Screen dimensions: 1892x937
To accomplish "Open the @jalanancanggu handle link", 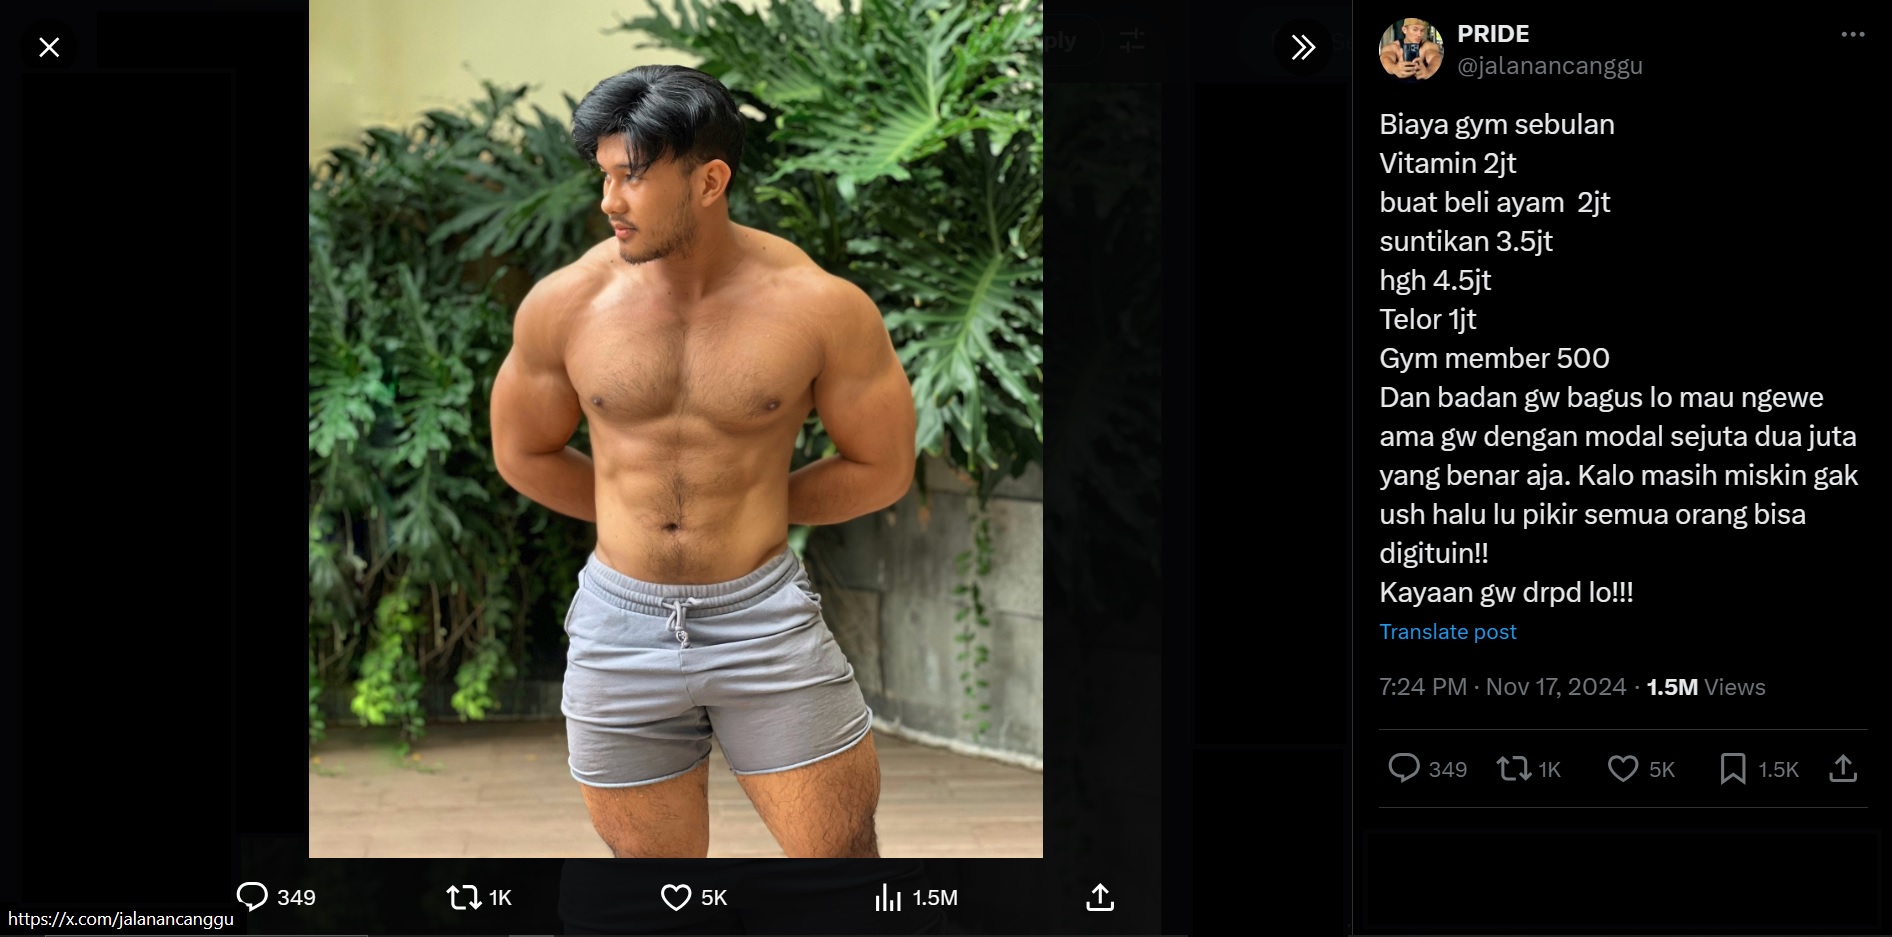I will coord(1550,66).
